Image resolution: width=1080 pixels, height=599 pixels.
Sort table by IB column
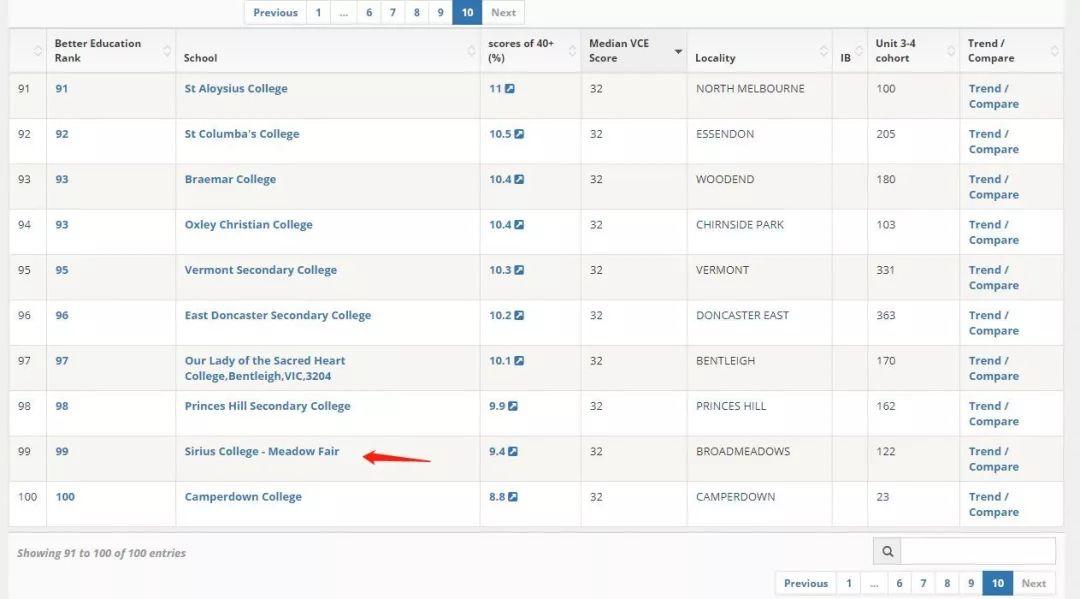(849, 51)
